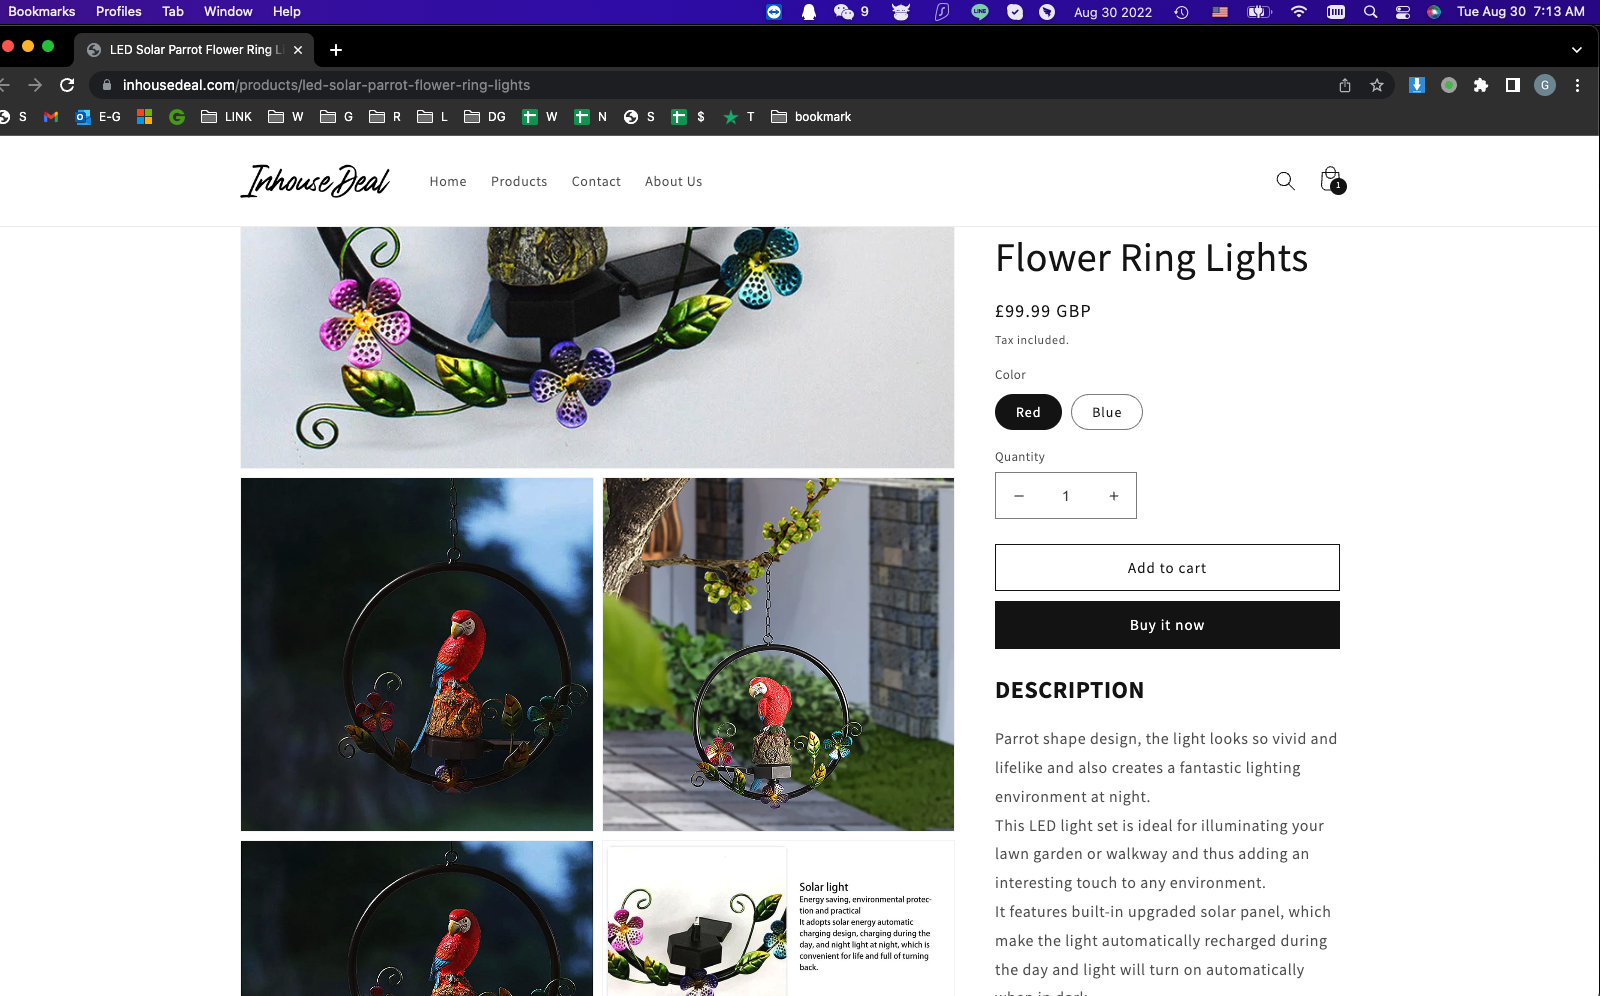Open Spotlight search in the menu bar
Screen dimensions: 1600x996
[x=1370, y=12]
